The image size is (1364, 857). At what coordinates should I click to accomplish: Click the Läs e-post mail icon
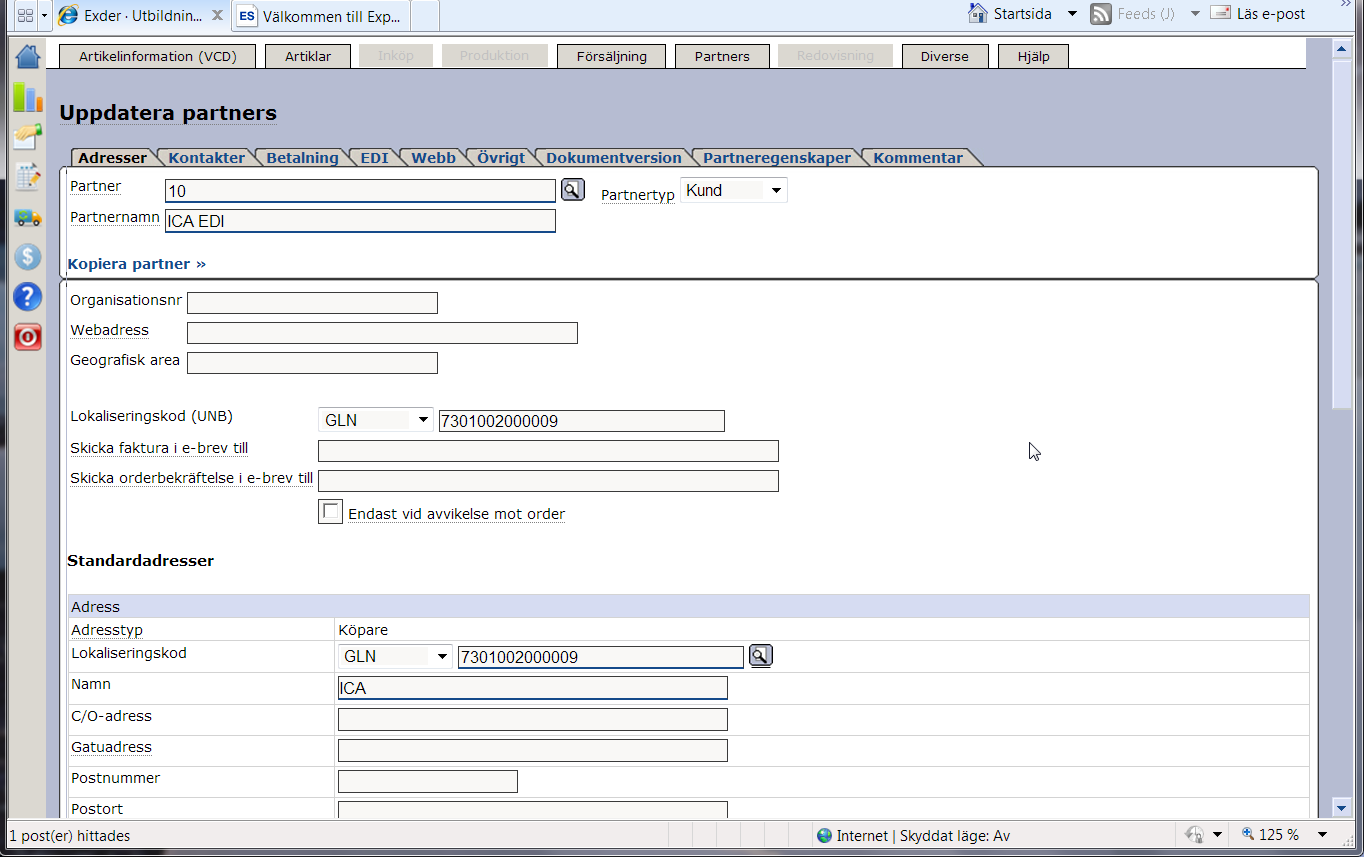click(x=1220, y=13)
